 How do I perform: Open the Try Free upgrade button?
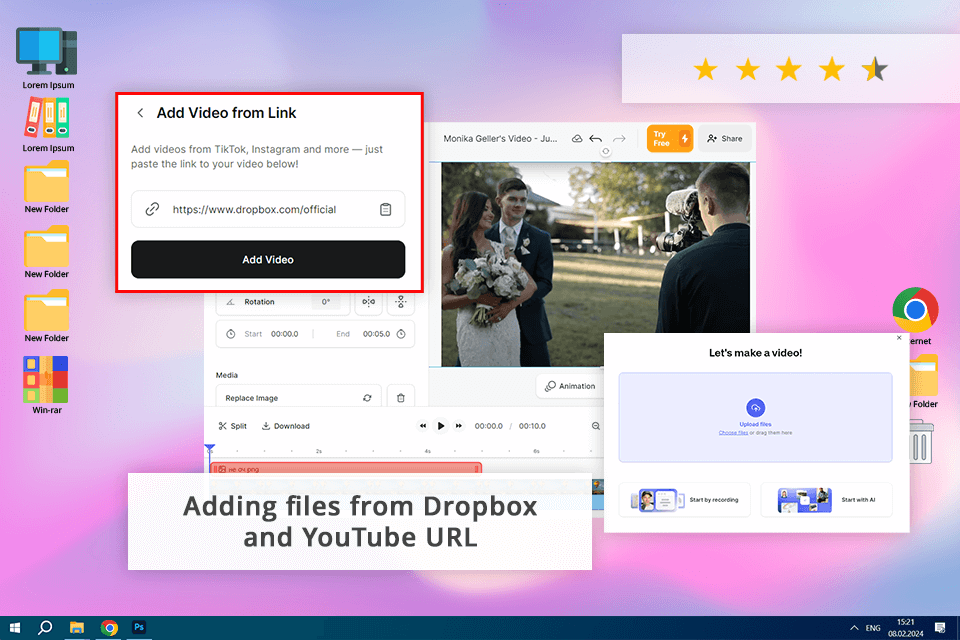670,138
